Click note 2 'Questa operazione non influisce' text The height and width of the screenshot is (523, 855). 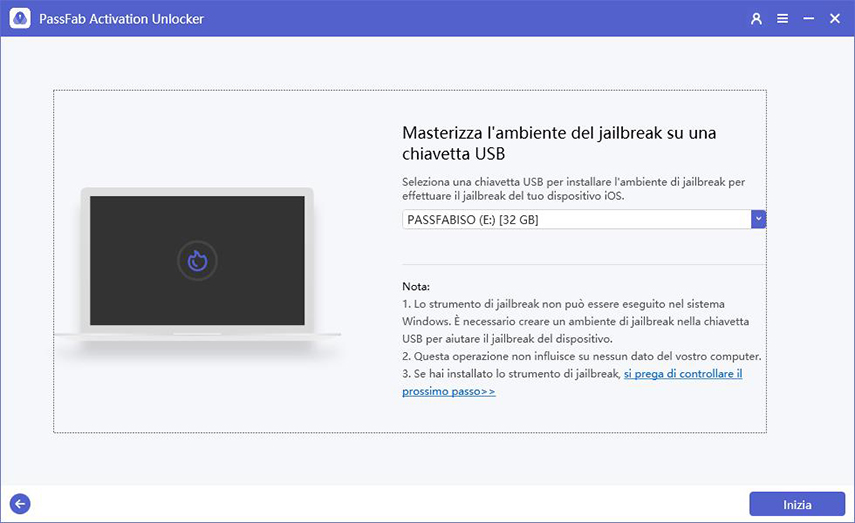click(x=582, y=356)
